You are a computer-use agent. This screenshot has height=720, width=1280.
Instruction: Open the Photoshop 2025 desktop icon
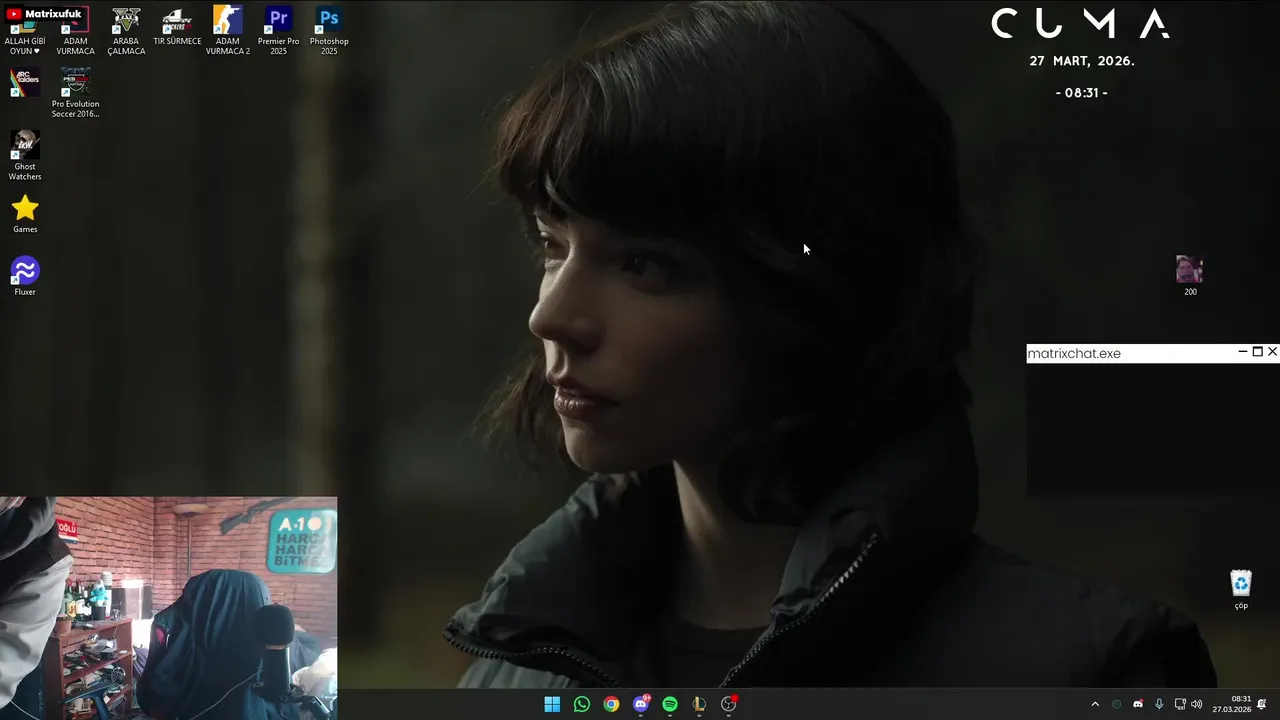click(x=329, y=32)
